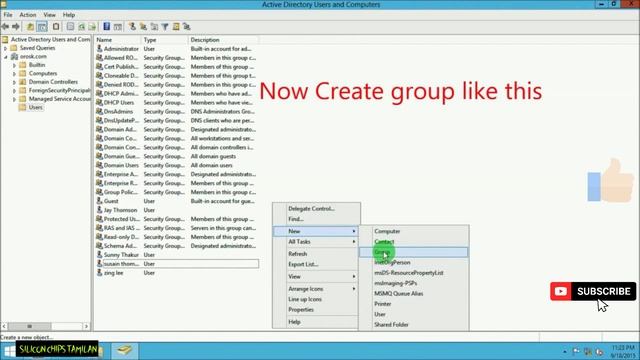Screen dimensions: 640x360
Task: Select the Domain Users group row
Action: click(x=177, y=165)
